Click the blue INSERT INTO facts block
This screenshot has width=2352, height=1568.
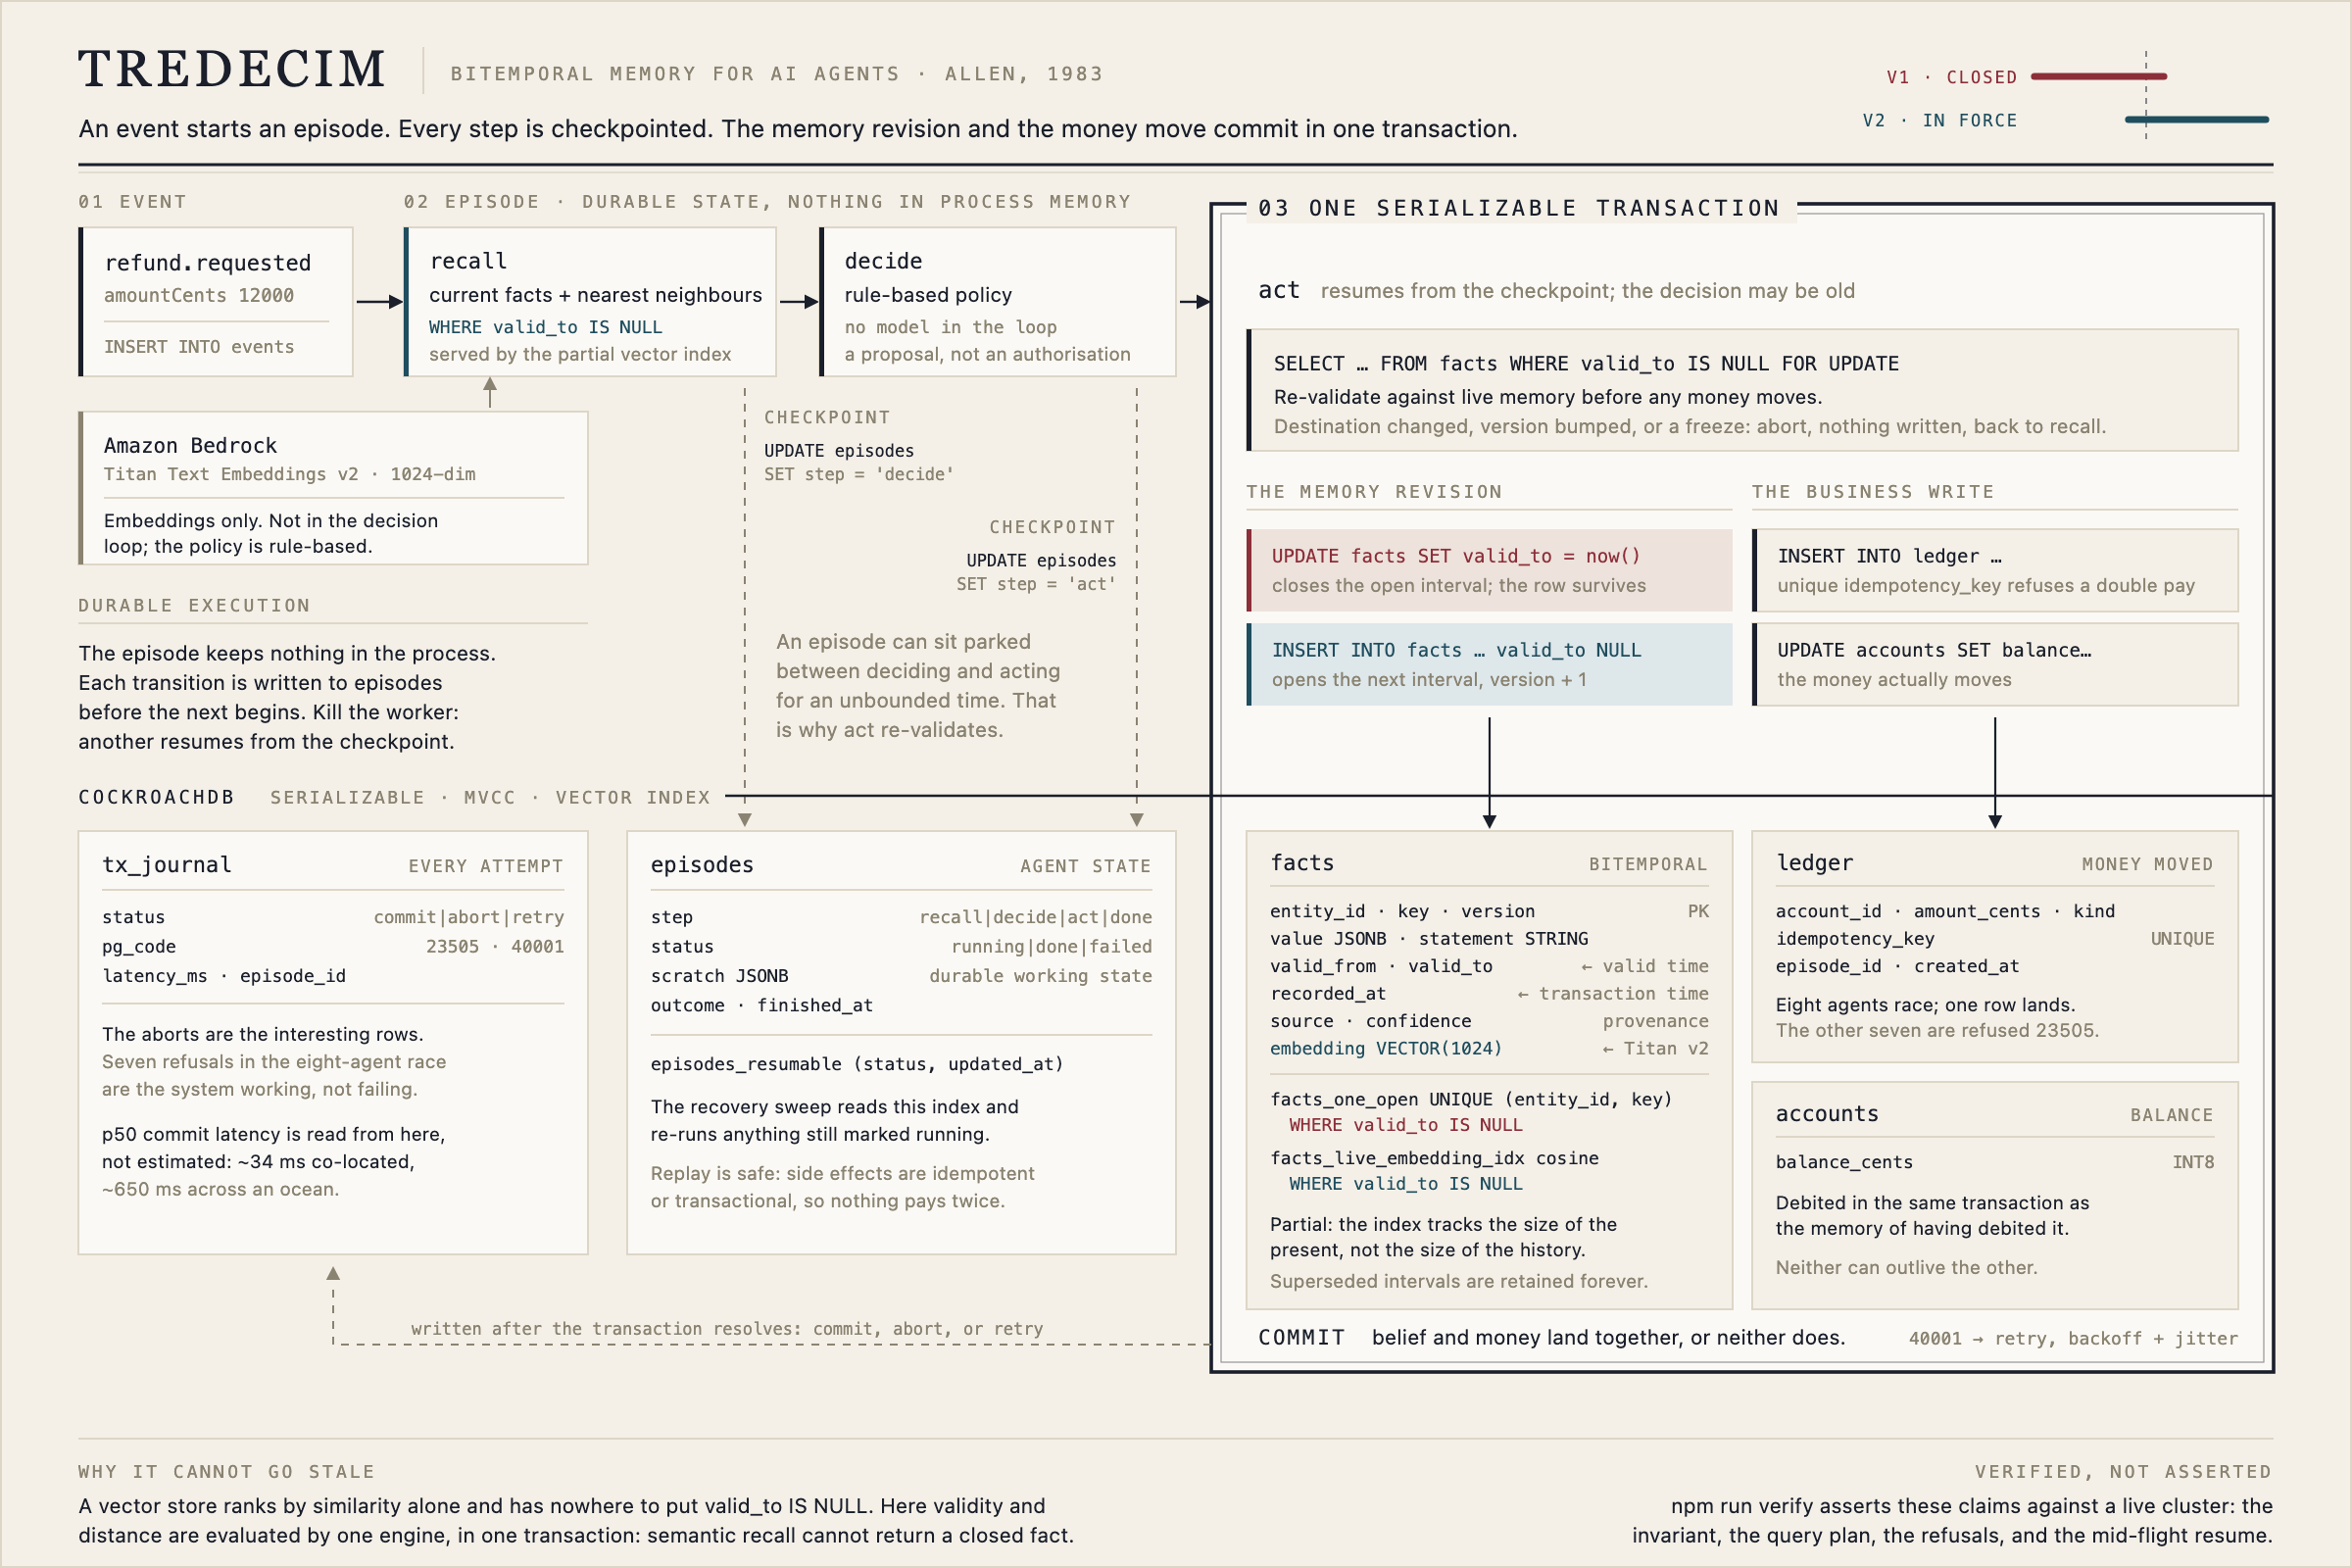pos(1489,664)
